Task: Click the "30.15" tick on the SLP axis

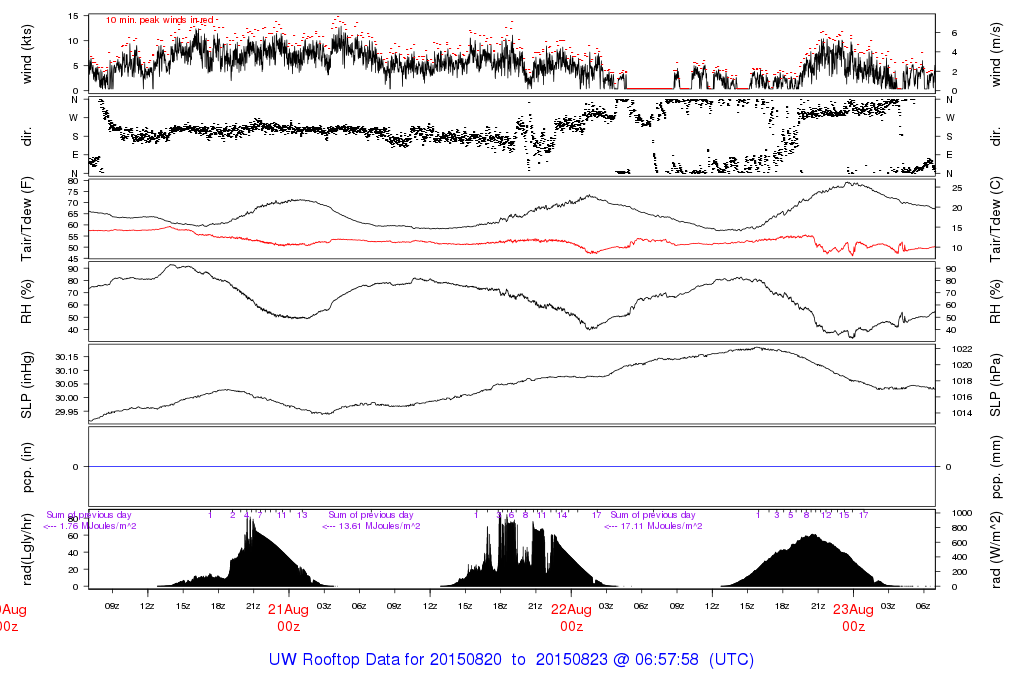Action: pos(67,357)
